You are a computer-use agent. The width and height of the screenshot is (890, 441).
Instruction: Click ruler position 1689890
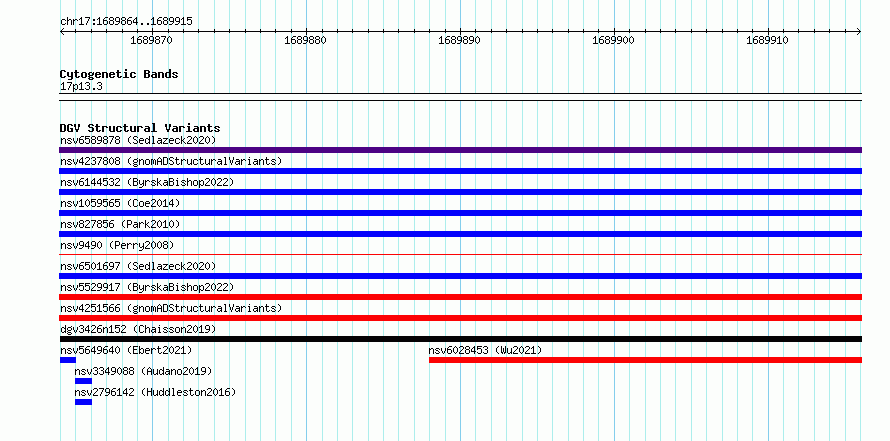460,40
